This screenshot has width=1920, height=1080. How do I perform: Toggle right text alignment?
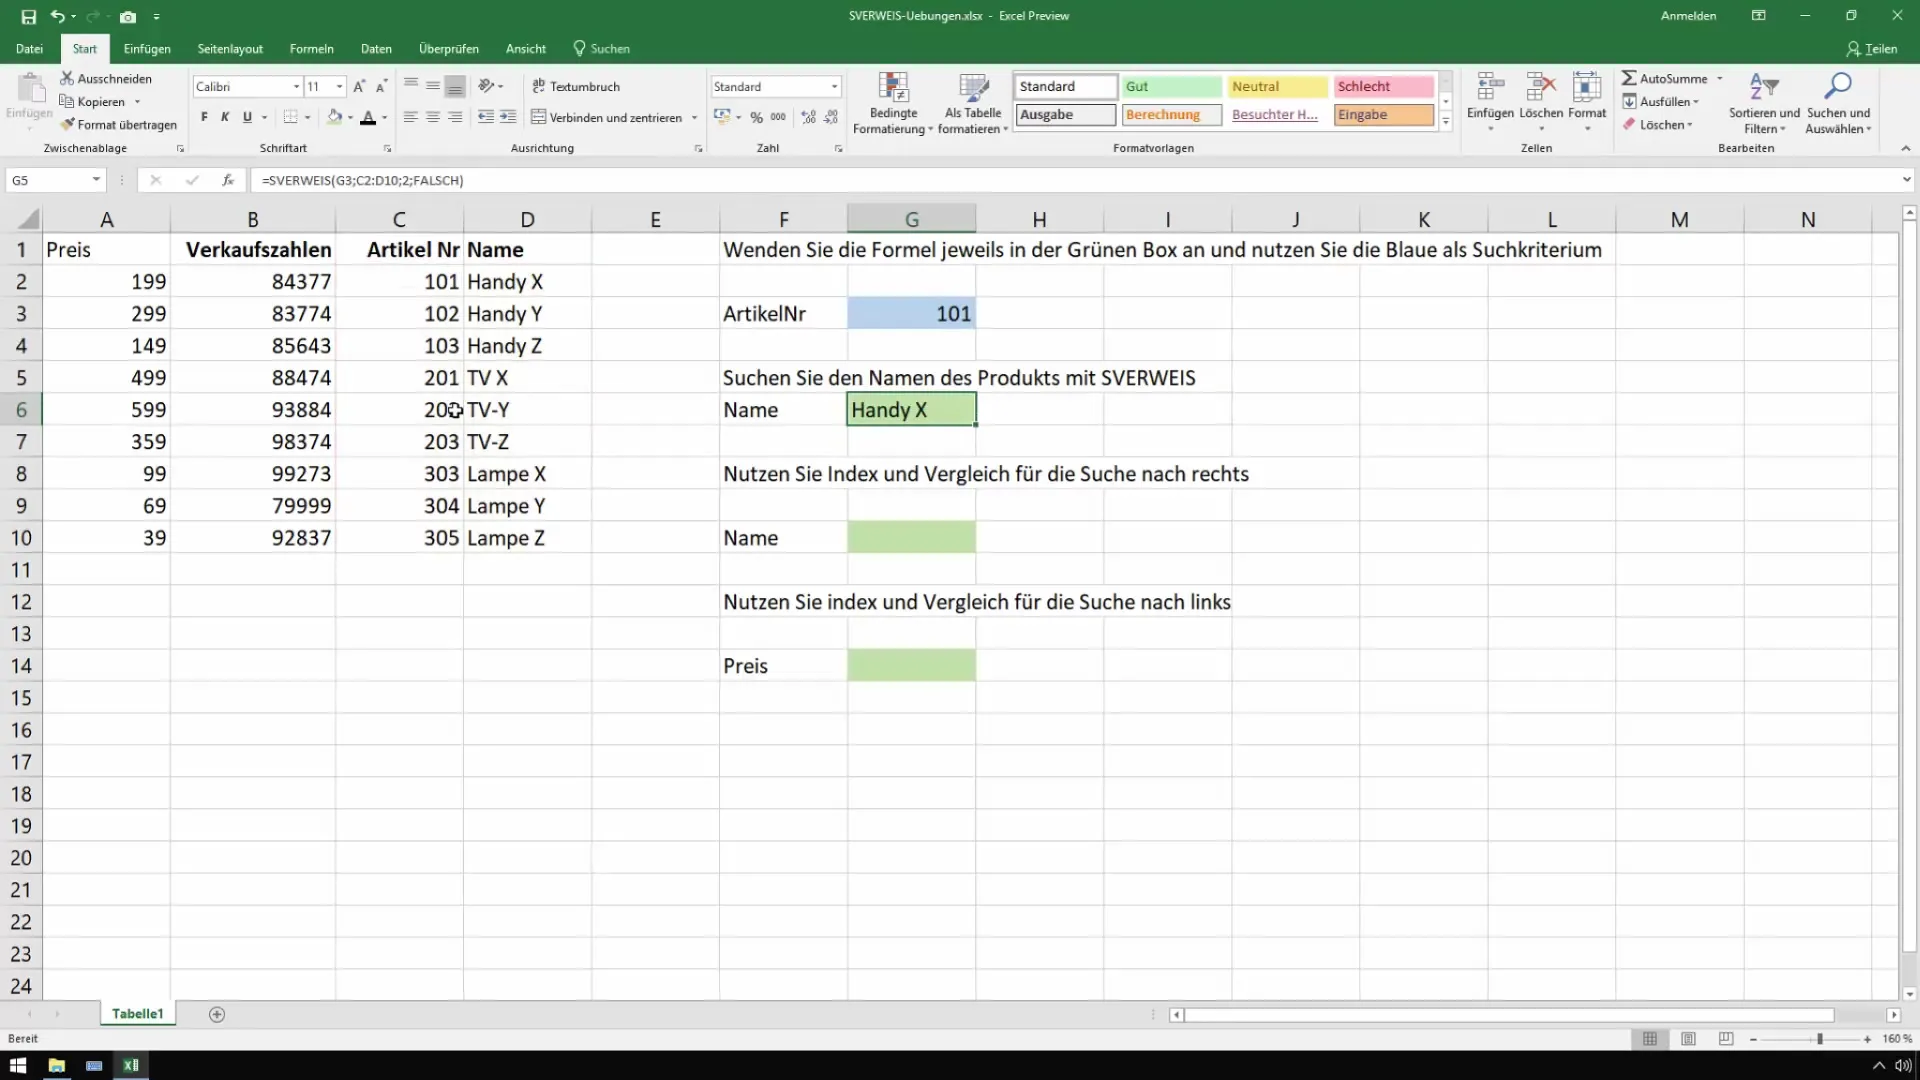[x=455, y=117]
